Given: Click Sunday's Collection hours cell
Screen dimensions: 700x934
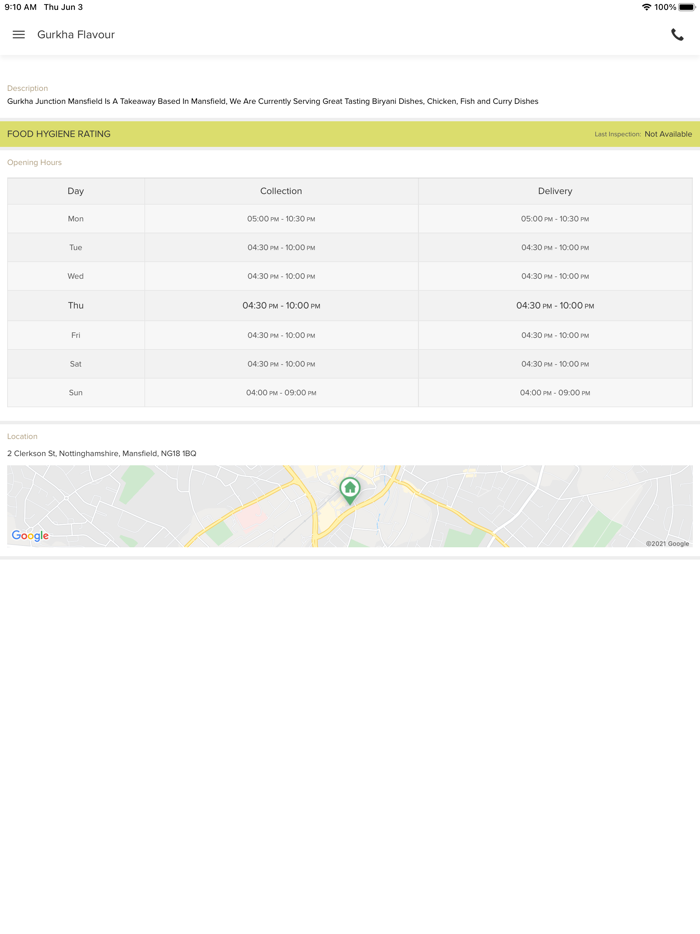Looking at the screenshot, I should [x=281, y=393].
